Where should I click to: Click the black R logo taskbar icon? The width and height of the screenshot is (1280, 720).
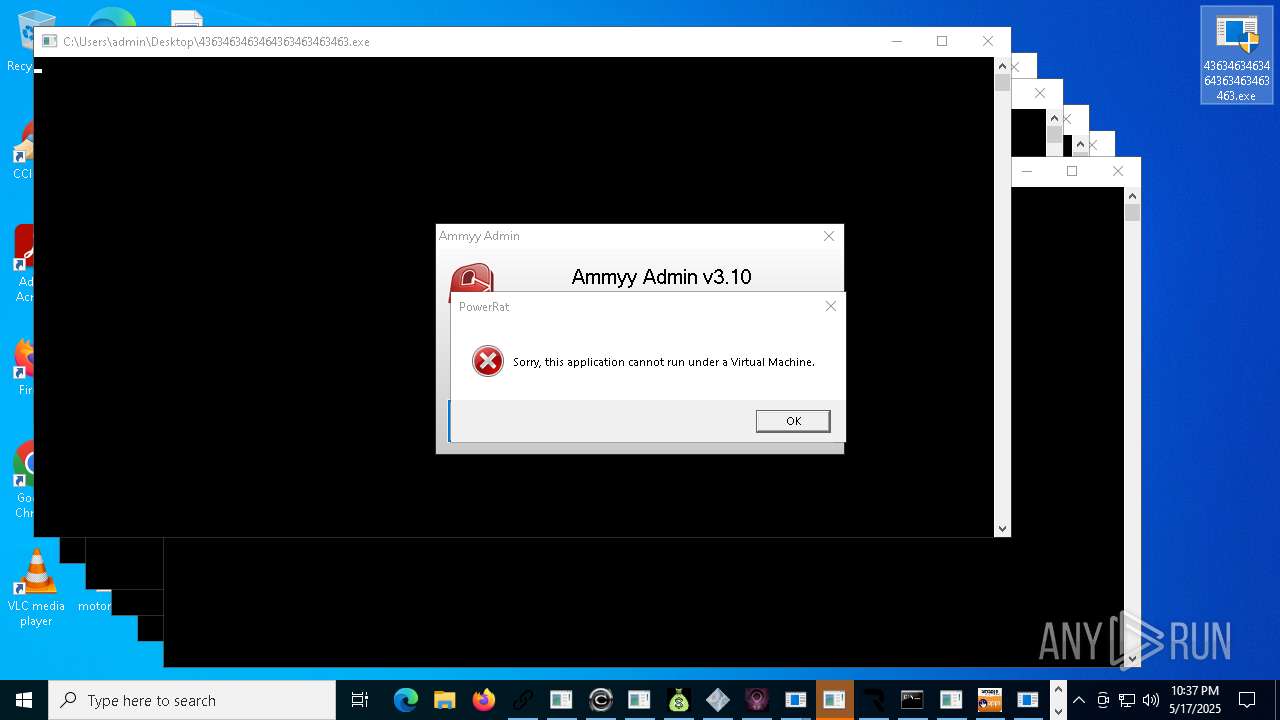873,700
